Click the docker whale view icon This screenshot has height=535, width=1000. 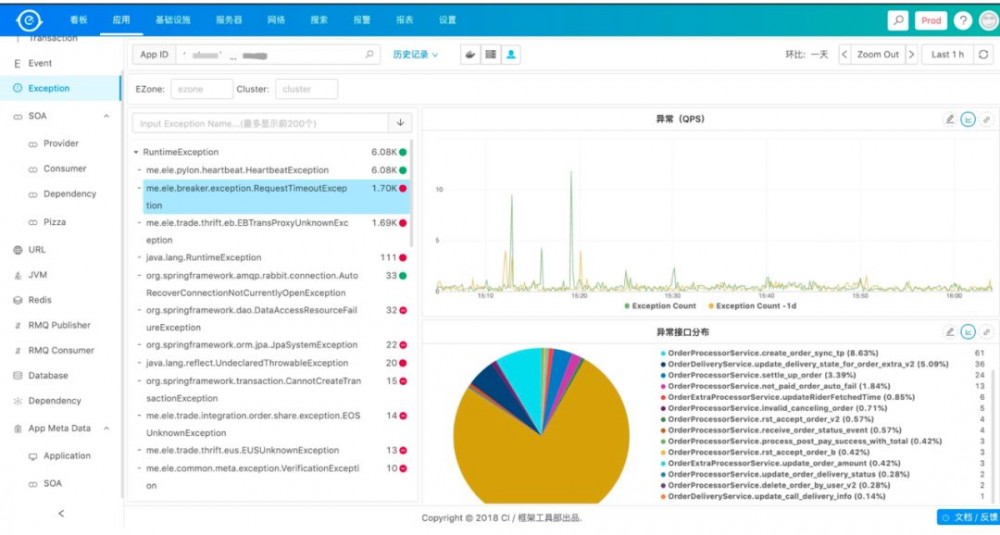[470, 55]
